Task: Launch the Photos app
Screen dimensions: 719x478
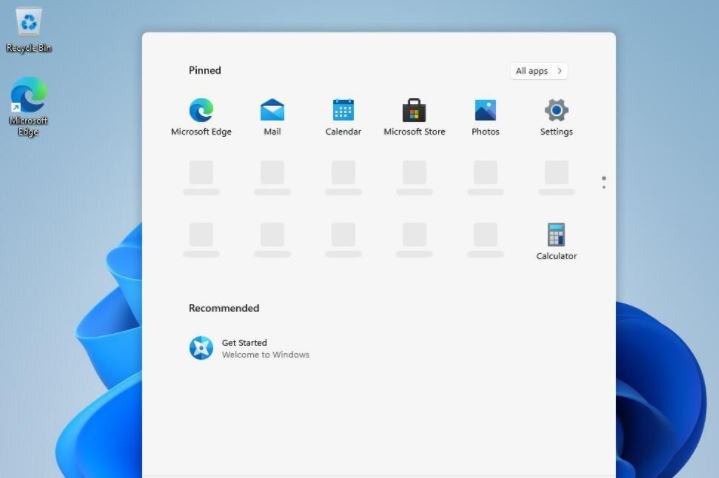Action: tap(485, 117)
